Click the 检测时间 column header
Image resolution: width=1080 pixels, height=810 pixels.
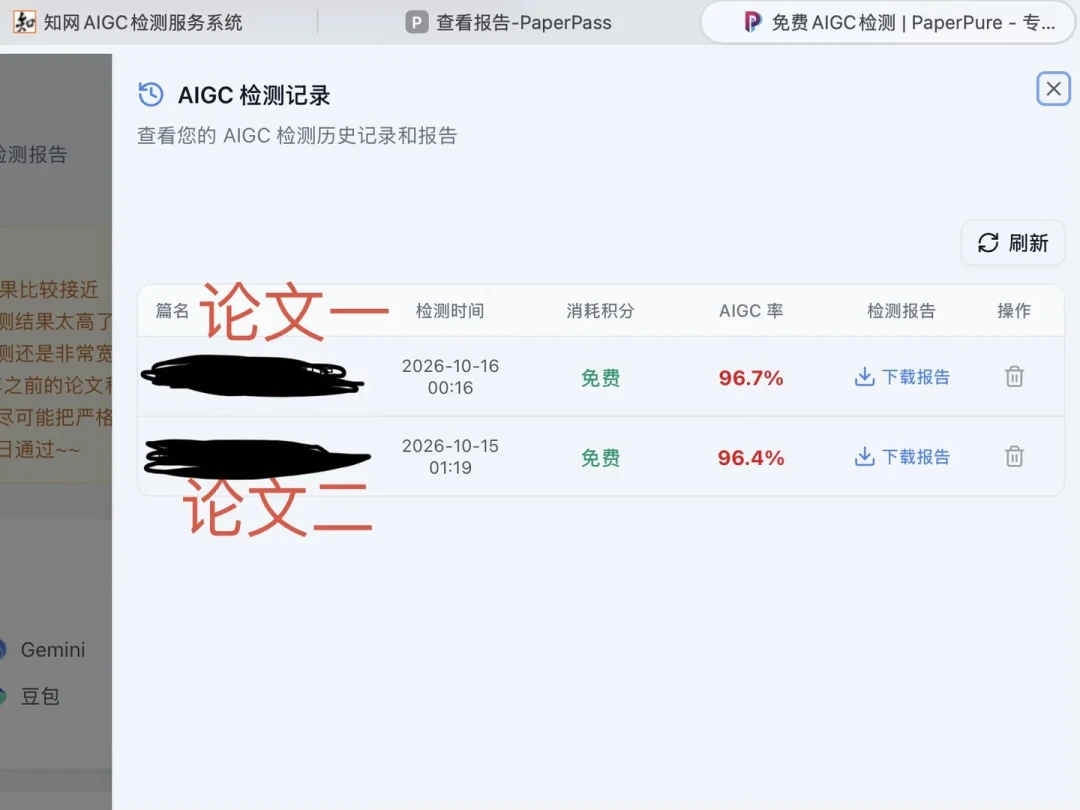(450, 311)
